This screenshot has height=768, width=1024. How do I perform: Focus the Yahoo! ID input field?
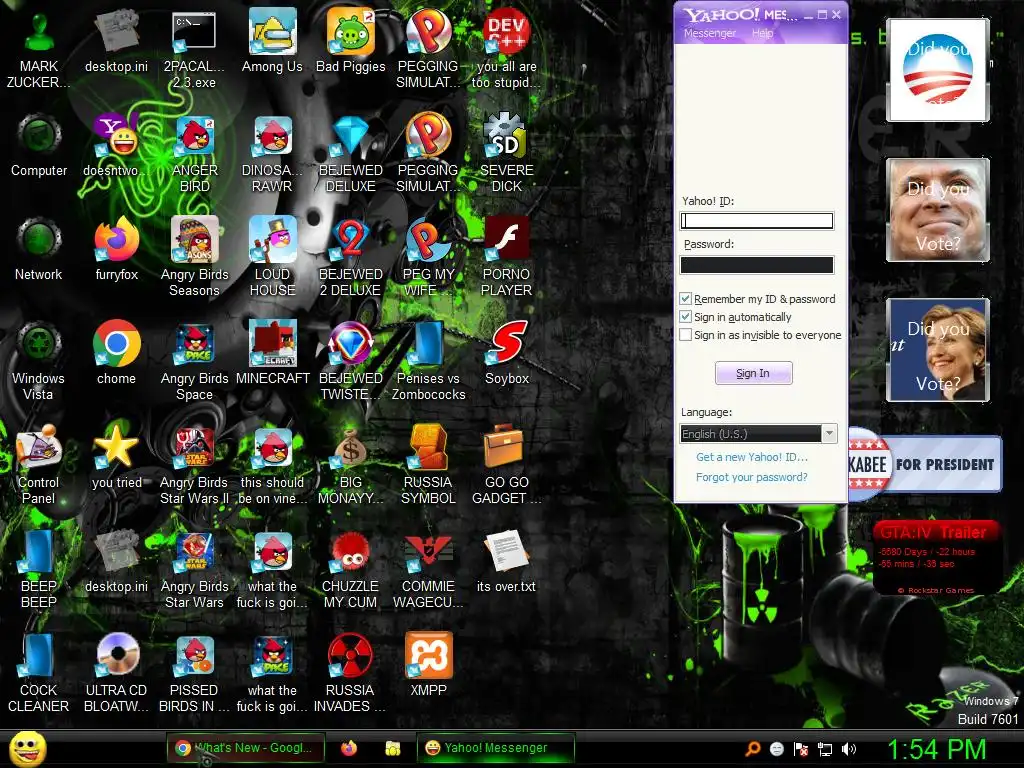757,221
